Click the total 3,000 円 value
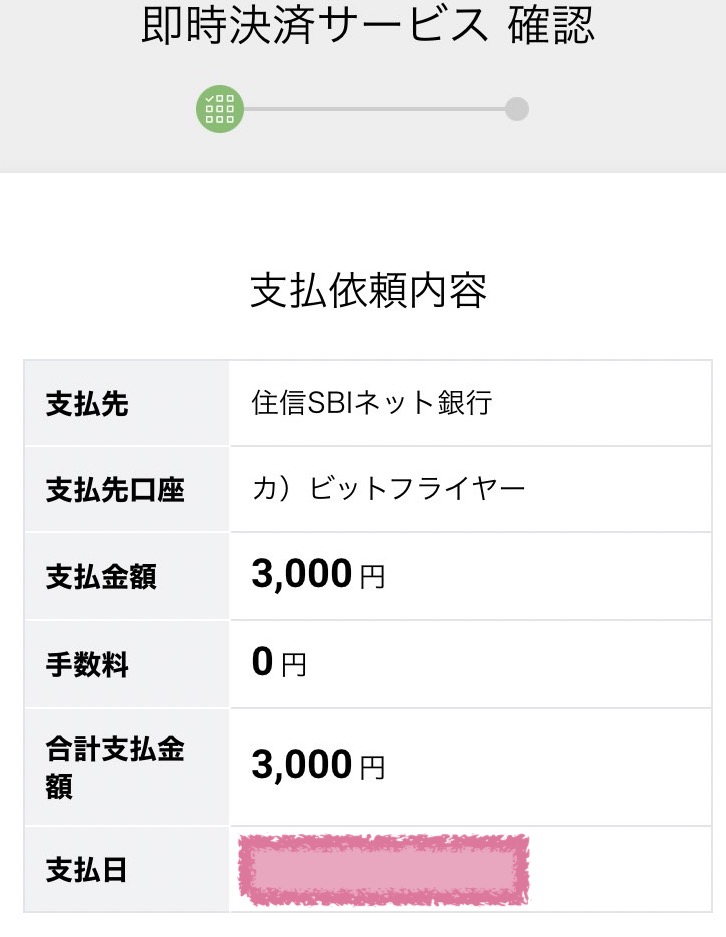 click(x=318, y=765)
